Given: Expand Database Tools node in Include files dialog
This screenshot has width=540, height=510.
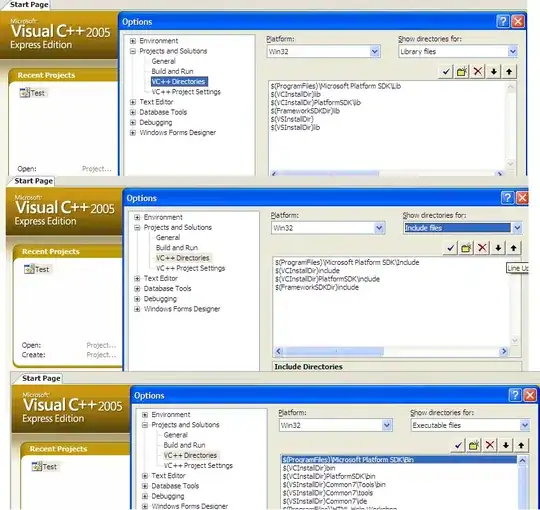Looking at the screenshot, I should 137,289.
